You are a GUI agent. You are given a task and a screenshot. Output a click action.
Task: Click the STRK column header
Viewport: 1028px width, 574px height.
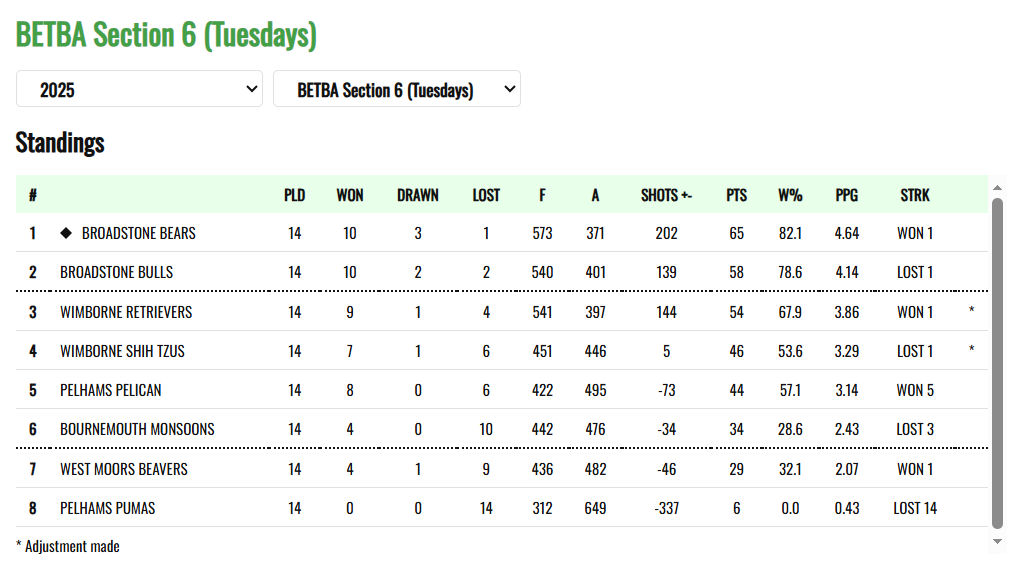tap(914, 195)
